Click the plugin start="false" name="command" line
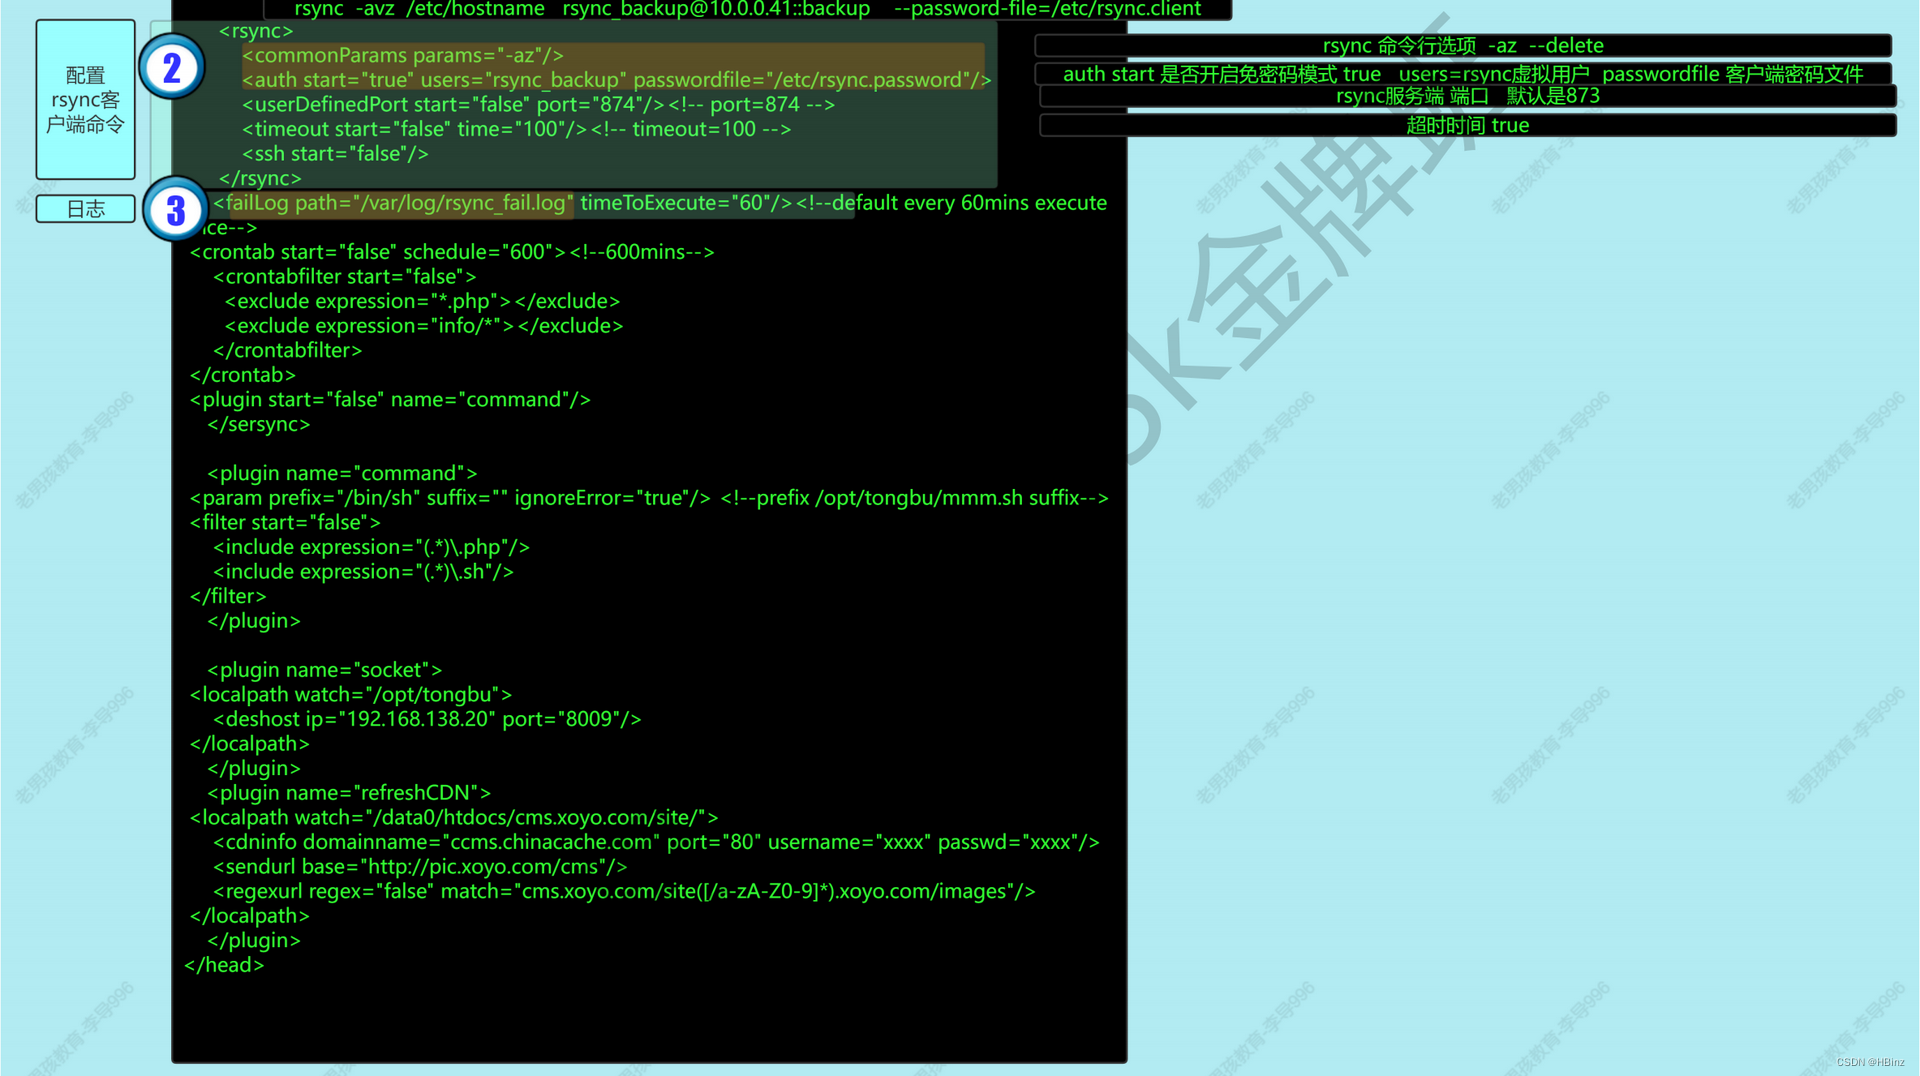 coord(390,399)
